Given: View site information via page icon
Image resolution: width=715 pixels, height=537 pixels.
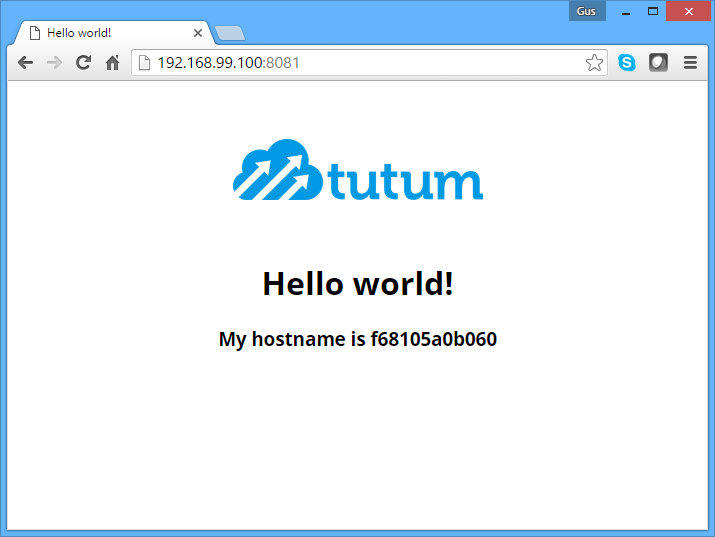Looking at the screenshot, I should click(x=144, y=63).
